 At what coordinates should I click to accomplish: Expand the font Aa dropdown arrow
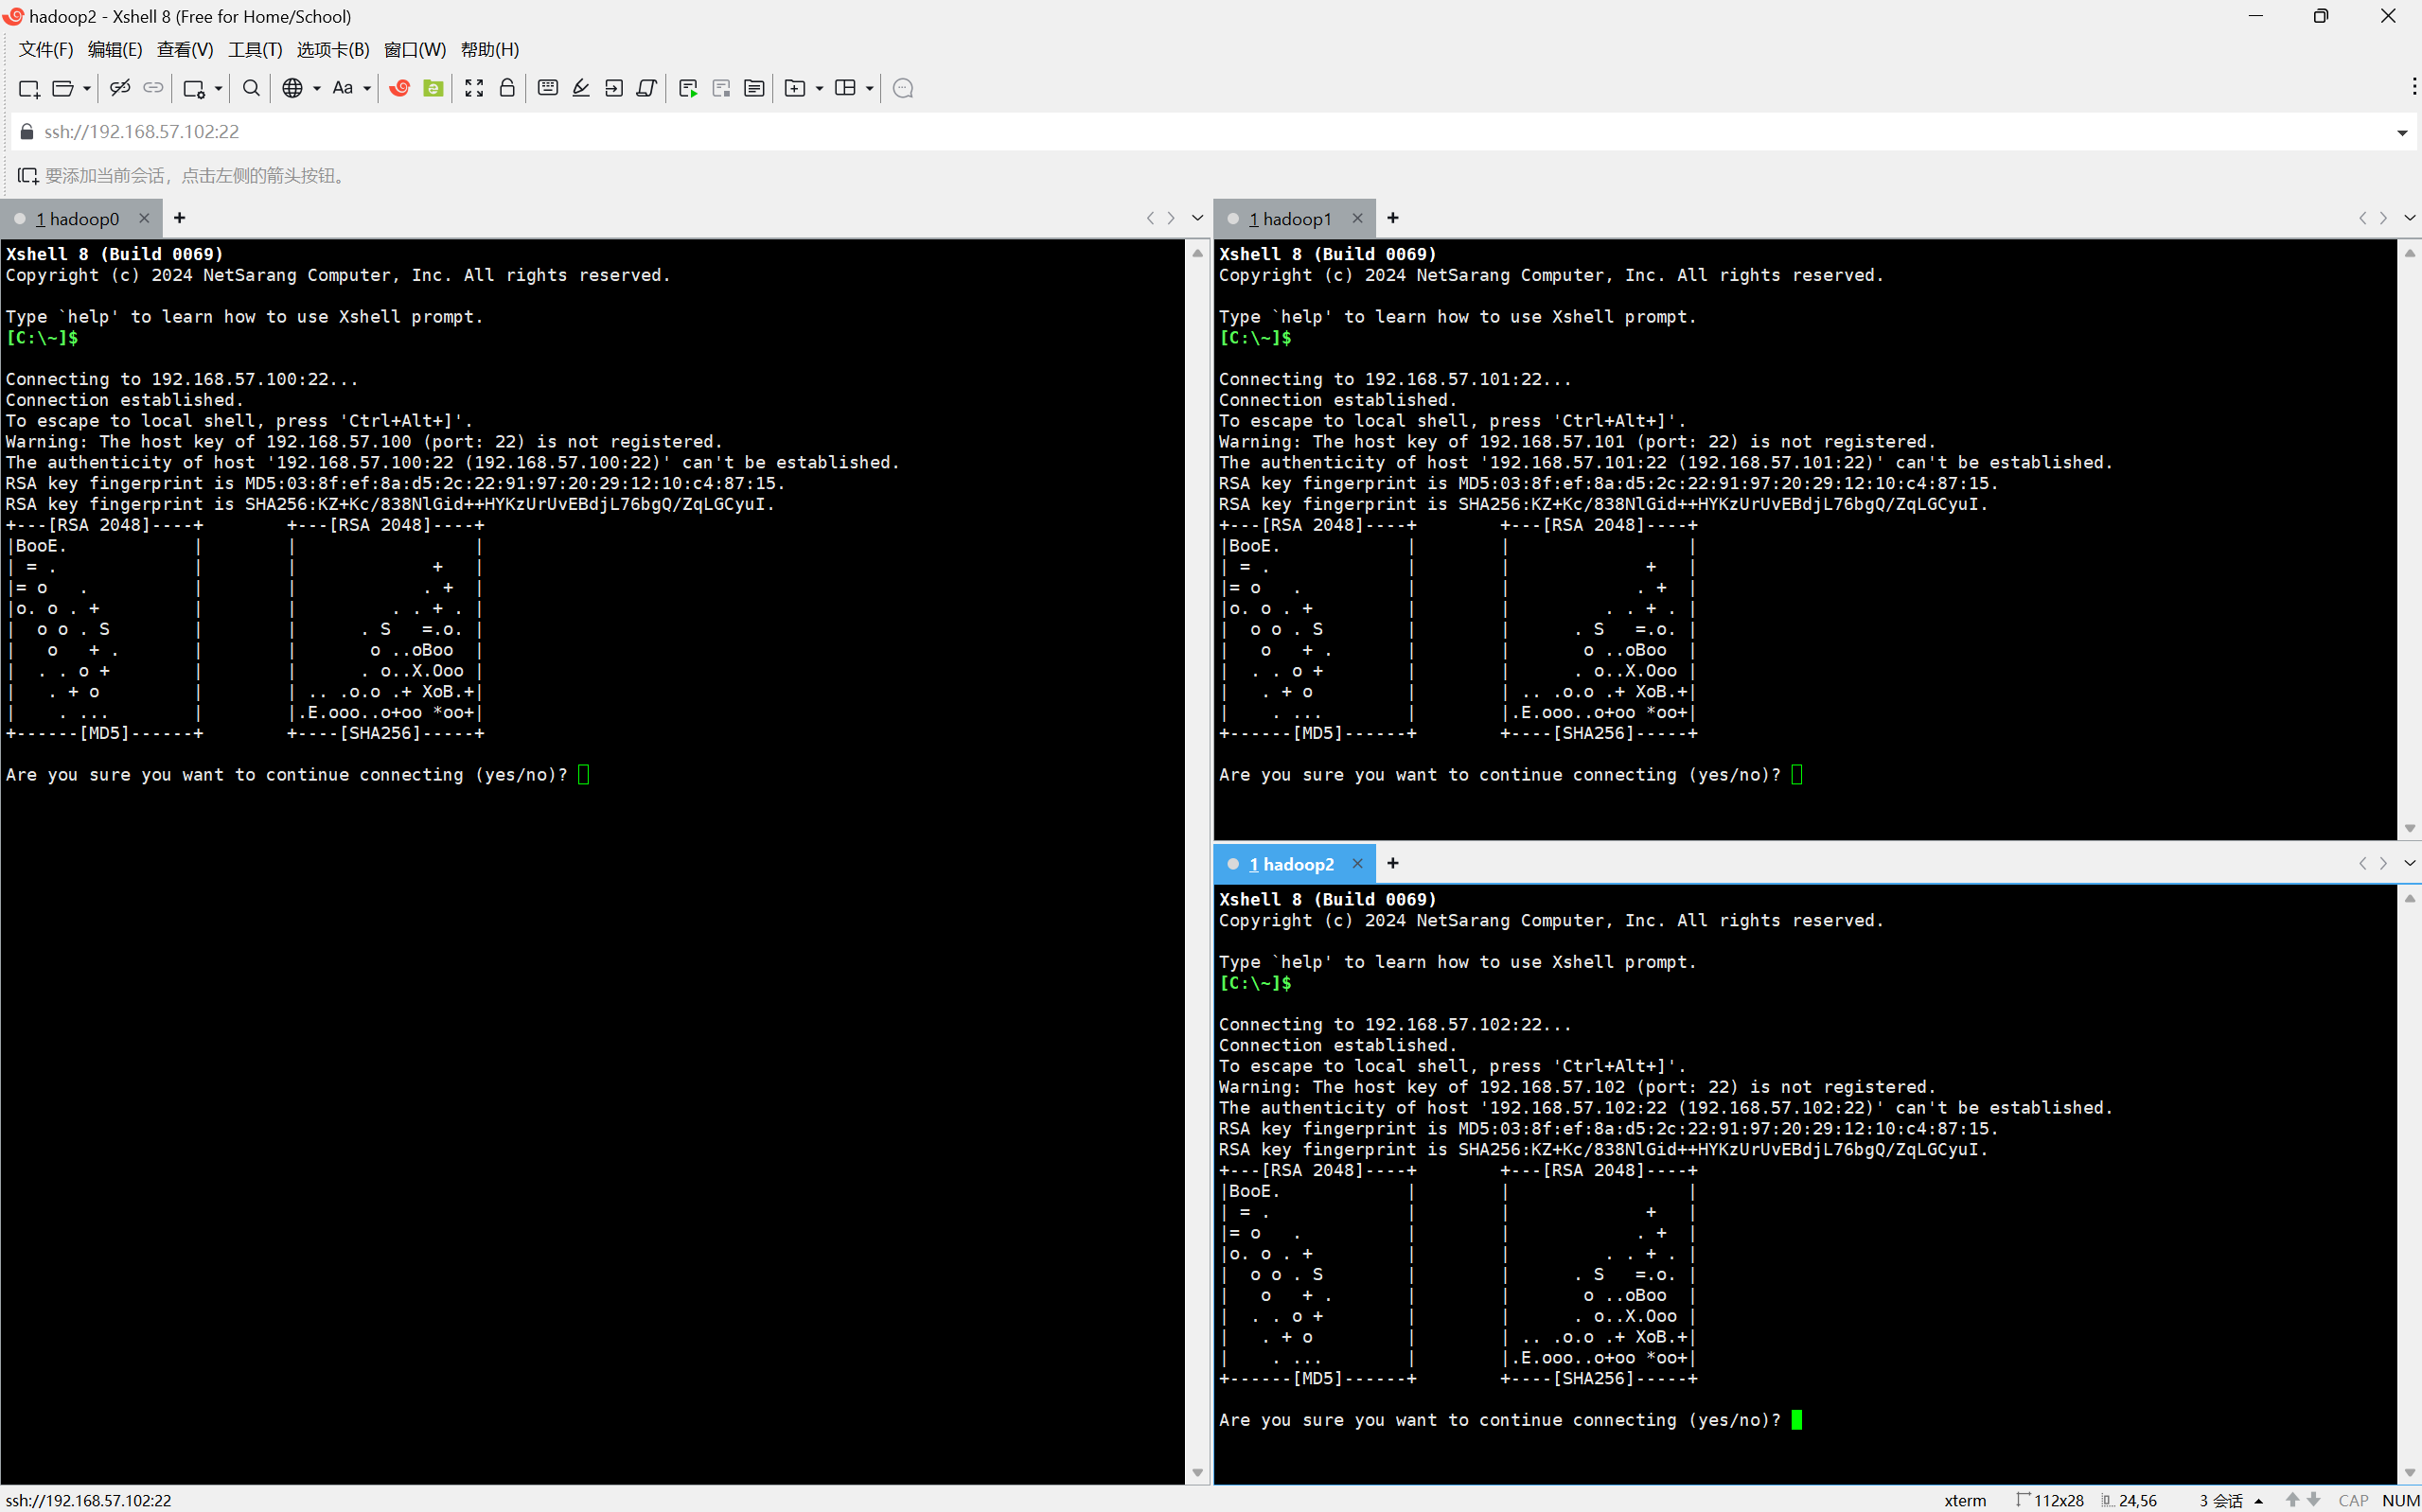[367, 88]
